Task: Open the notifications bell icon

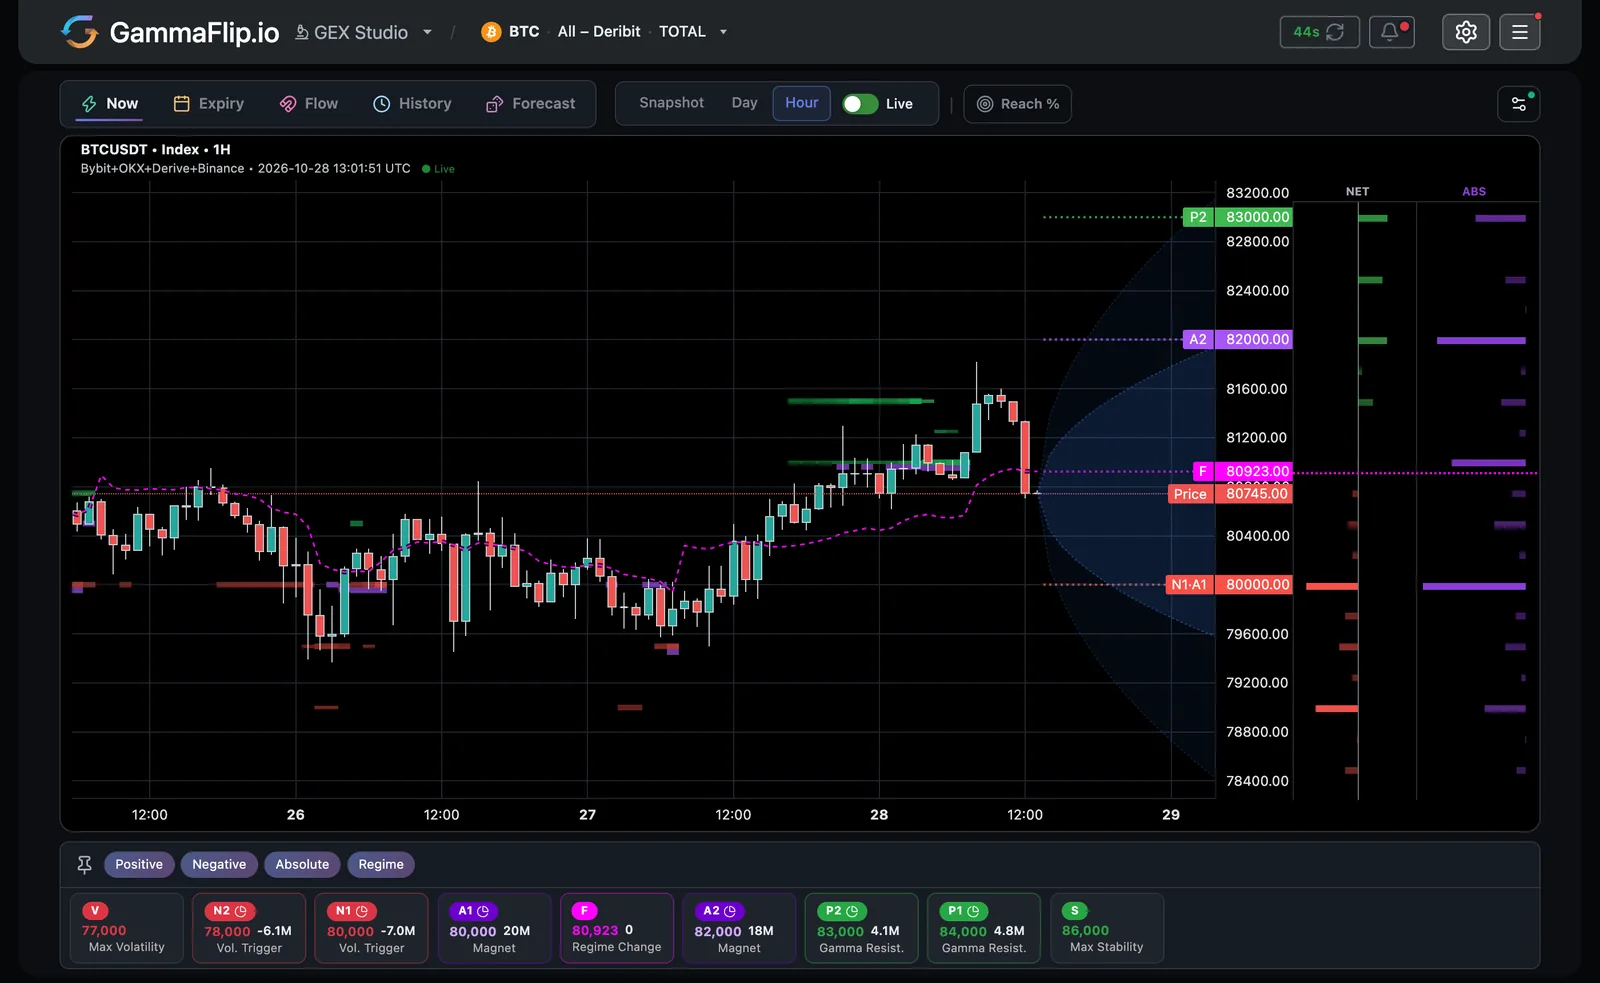Action: (x=1391, y=32)
